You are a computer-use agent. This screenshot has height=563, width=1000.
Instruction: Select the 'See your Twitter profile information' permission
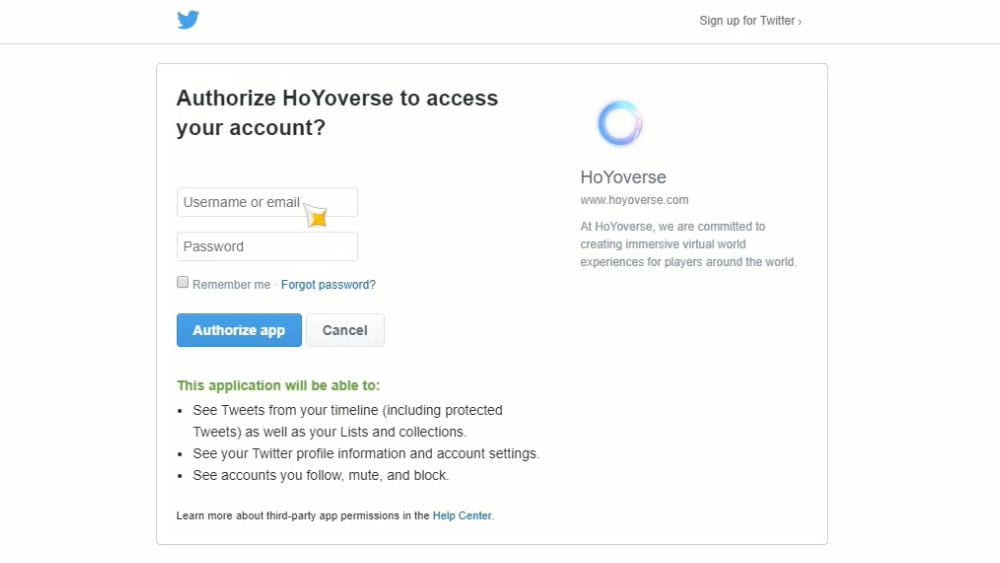[366, 454]
